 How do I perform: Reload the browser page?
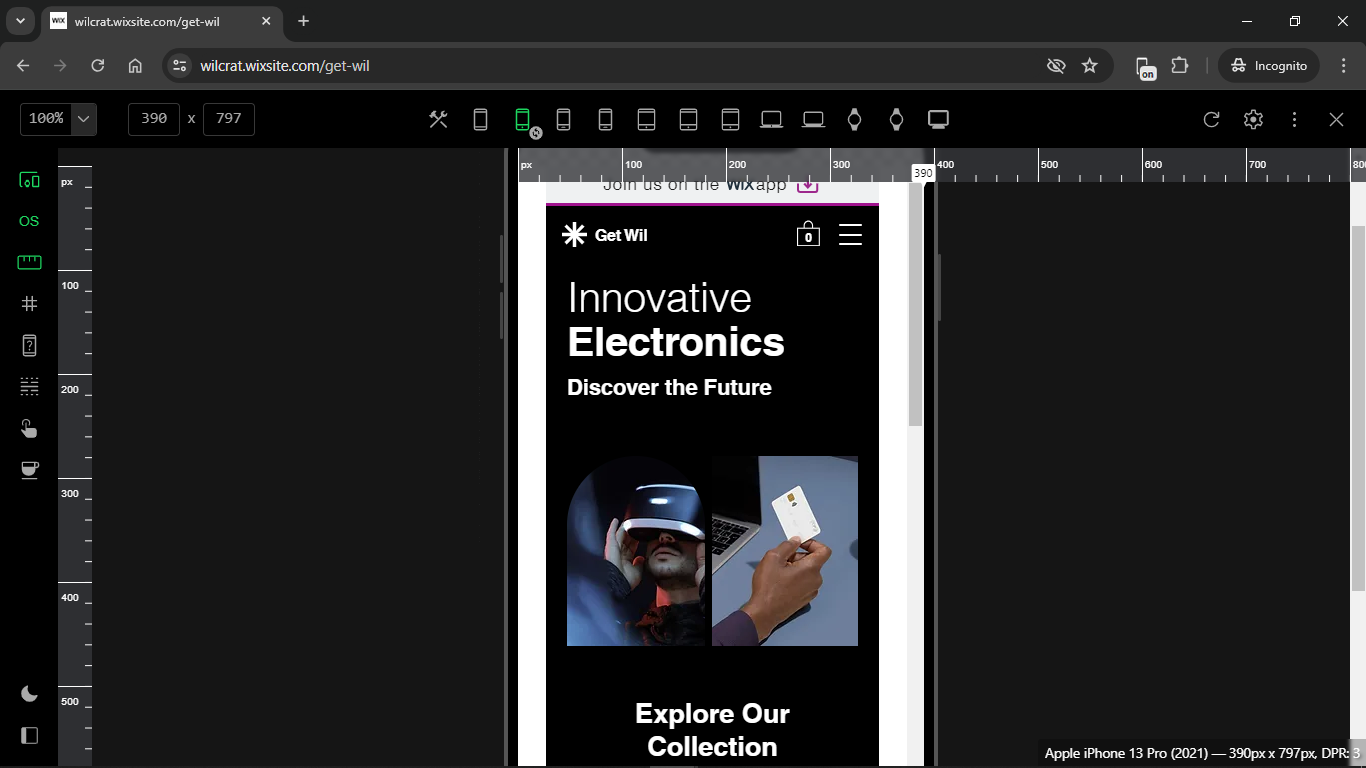tap(98, 66)
